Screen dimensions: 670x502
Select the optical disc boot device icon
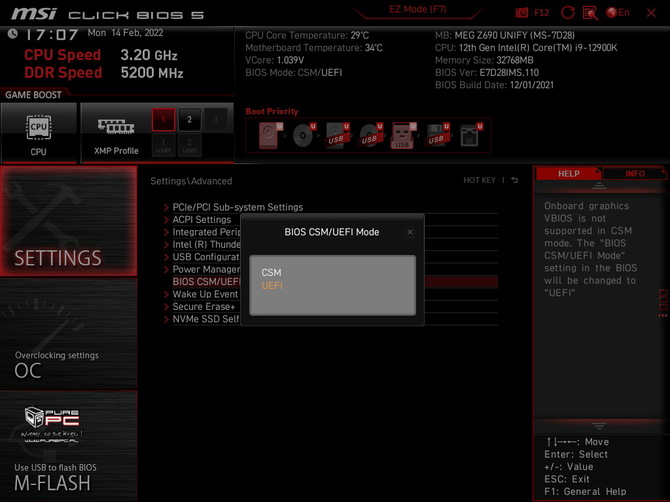(303, 136)
